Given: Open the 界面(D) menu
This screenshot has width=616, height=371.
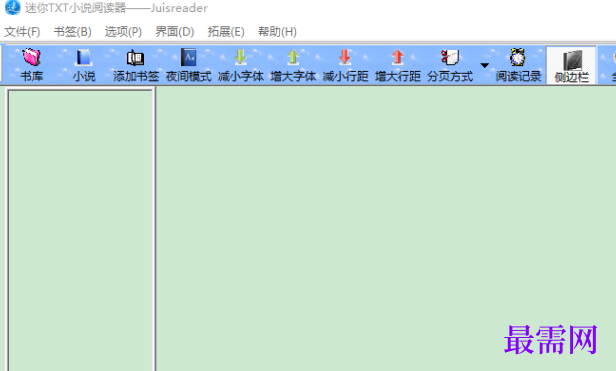Looking at the screenshot, I should (174, 32).
